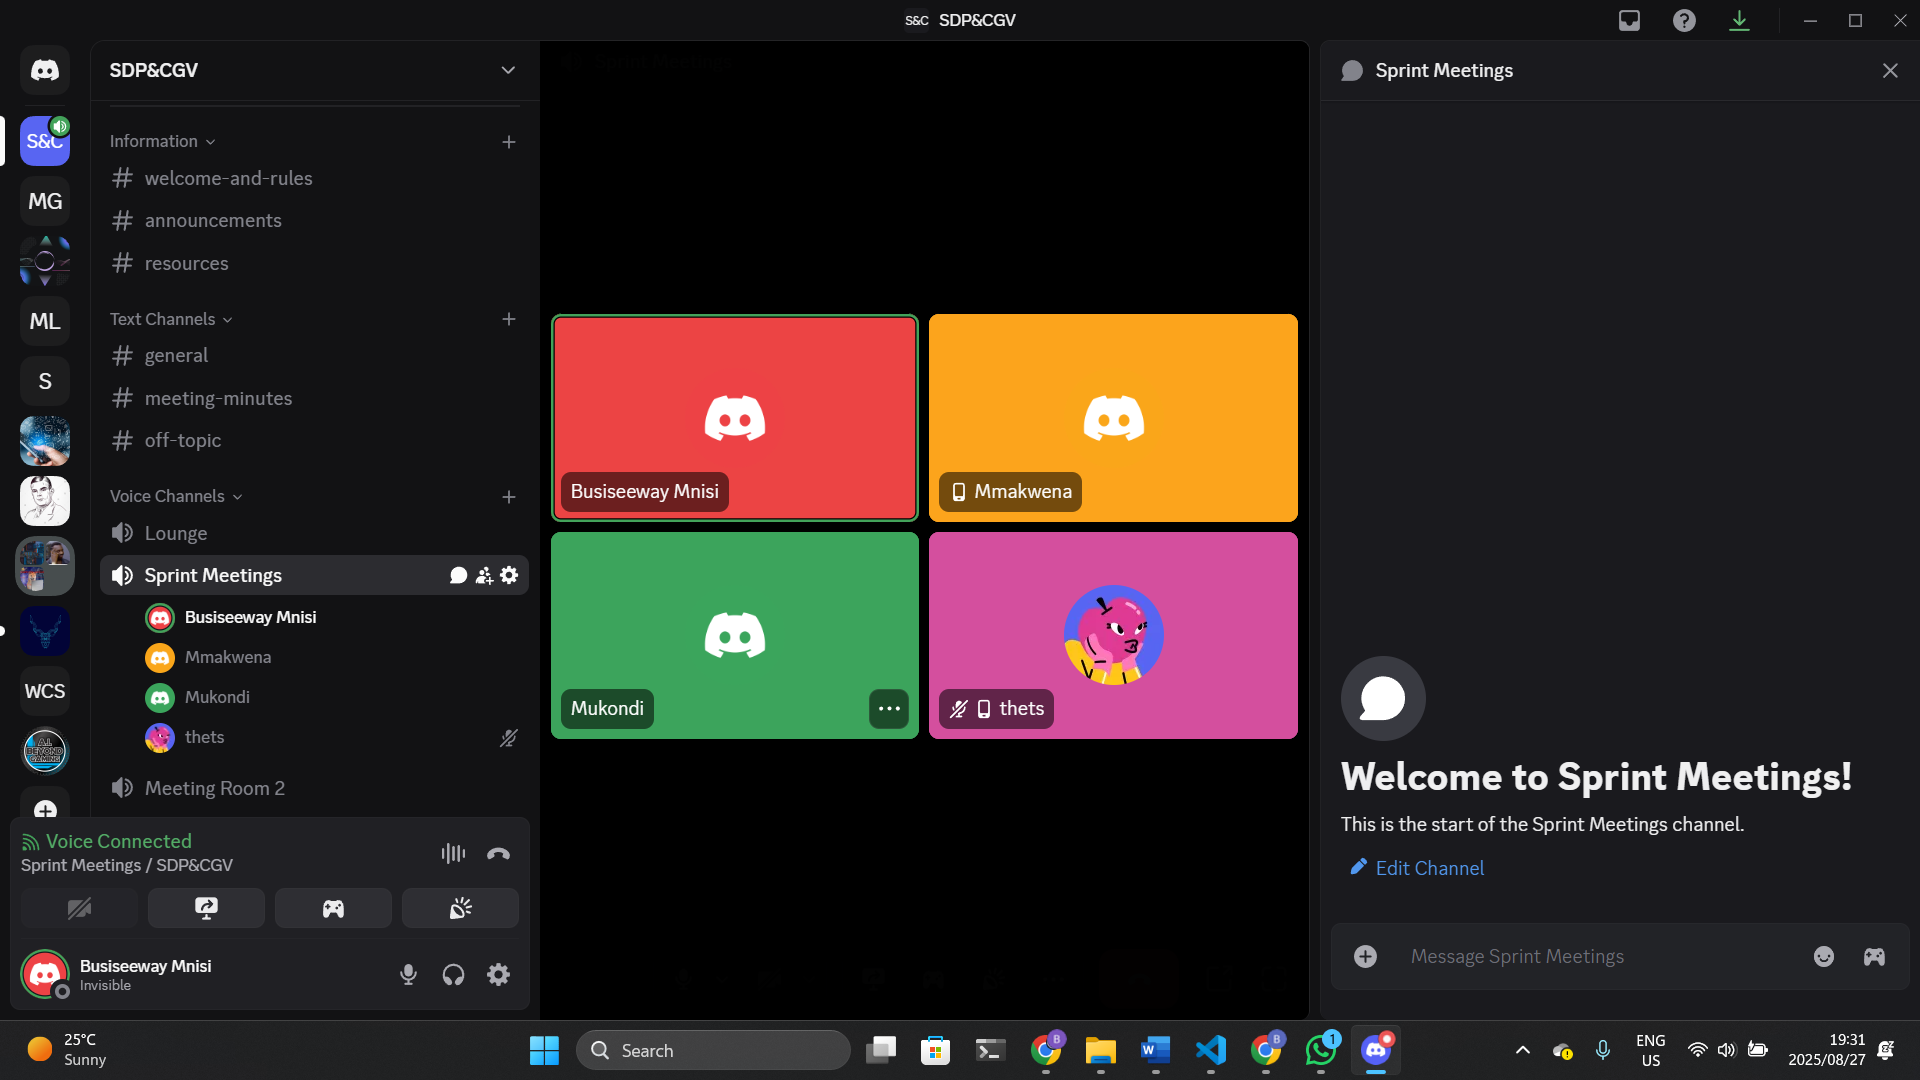Viewport: 1920px width, 1080px height.
Task: Collapse the Text Channels category
Action: tap(171, 319)
